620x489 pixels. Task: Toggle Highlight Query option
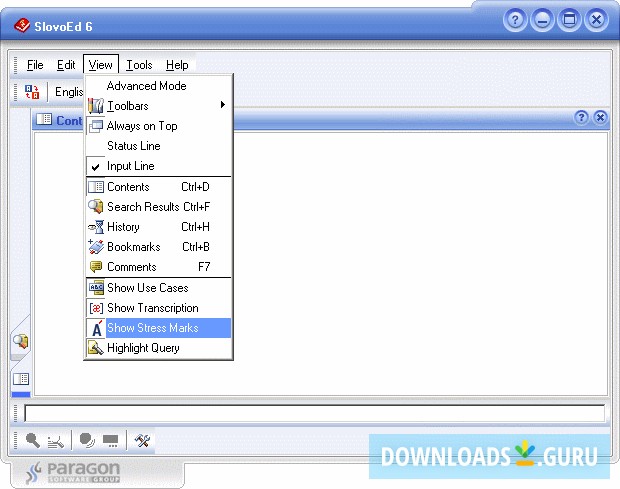(x=159, y=348)
